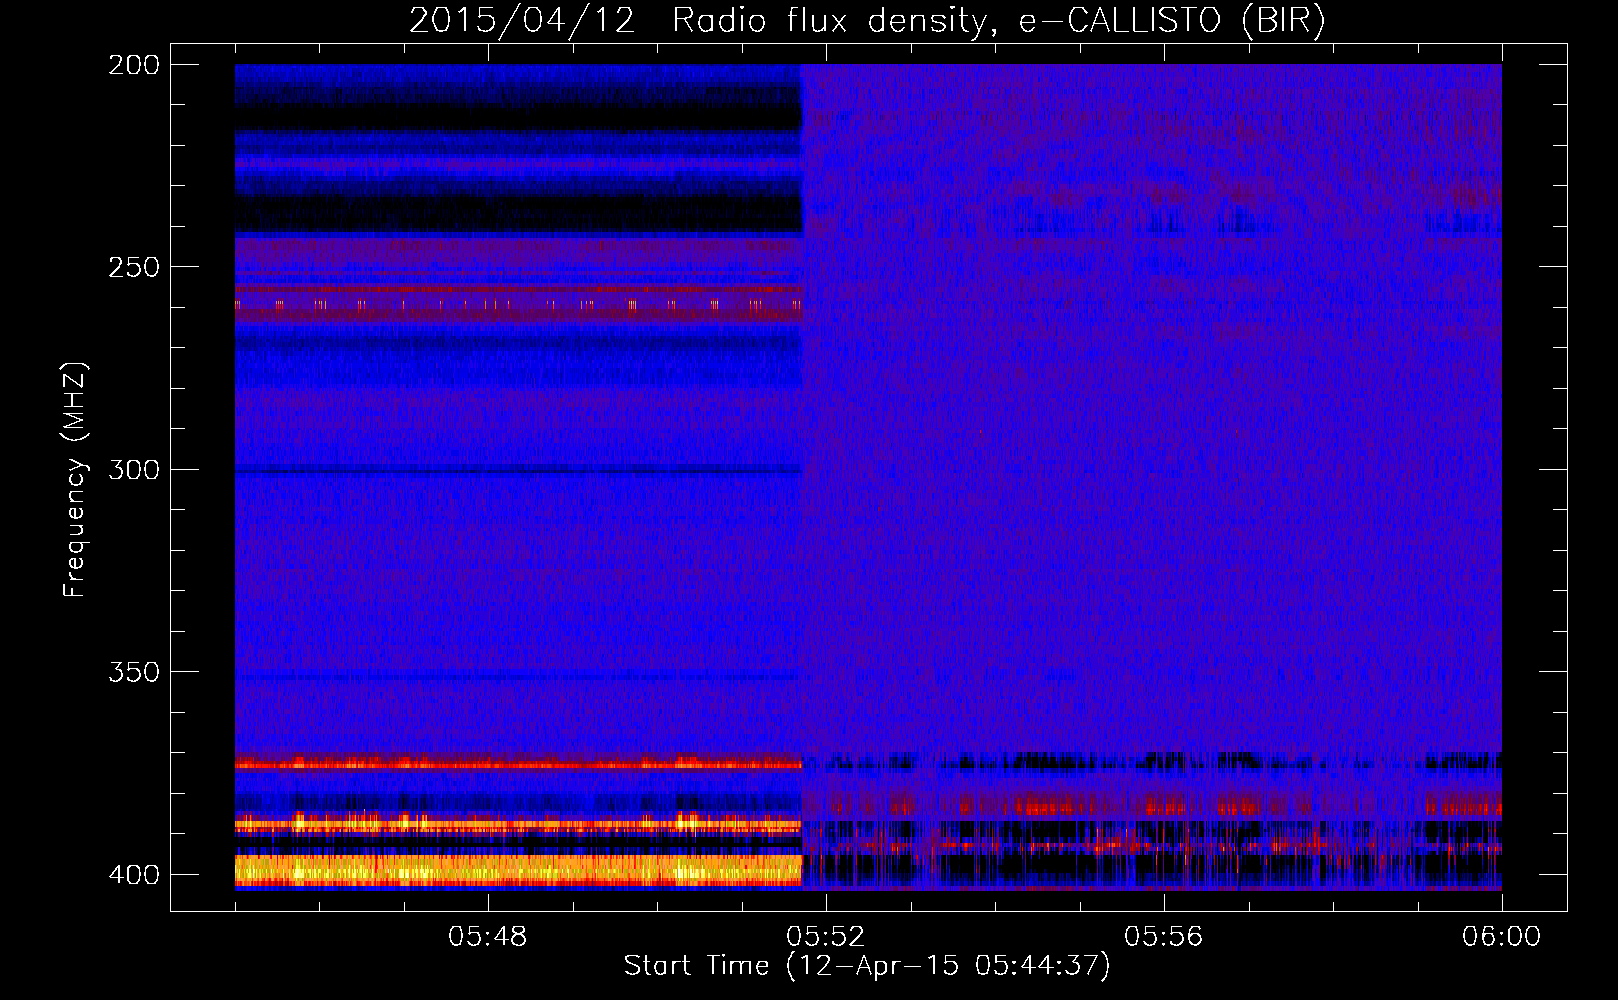
Task: Click the bright yellow emission band near 400 MHz
Action: coord(518,870)
